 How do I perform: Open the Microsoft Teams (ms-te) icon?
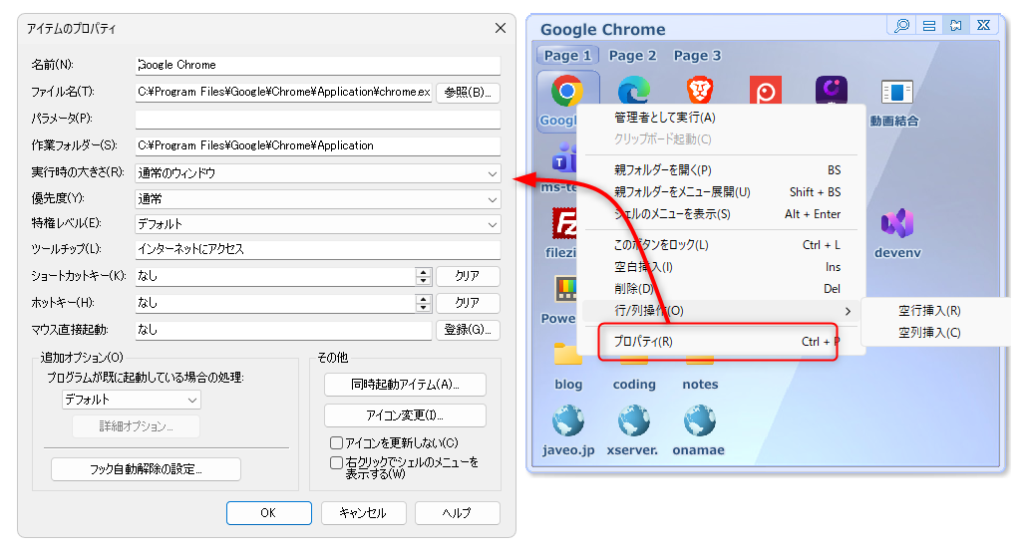[564, 159]
